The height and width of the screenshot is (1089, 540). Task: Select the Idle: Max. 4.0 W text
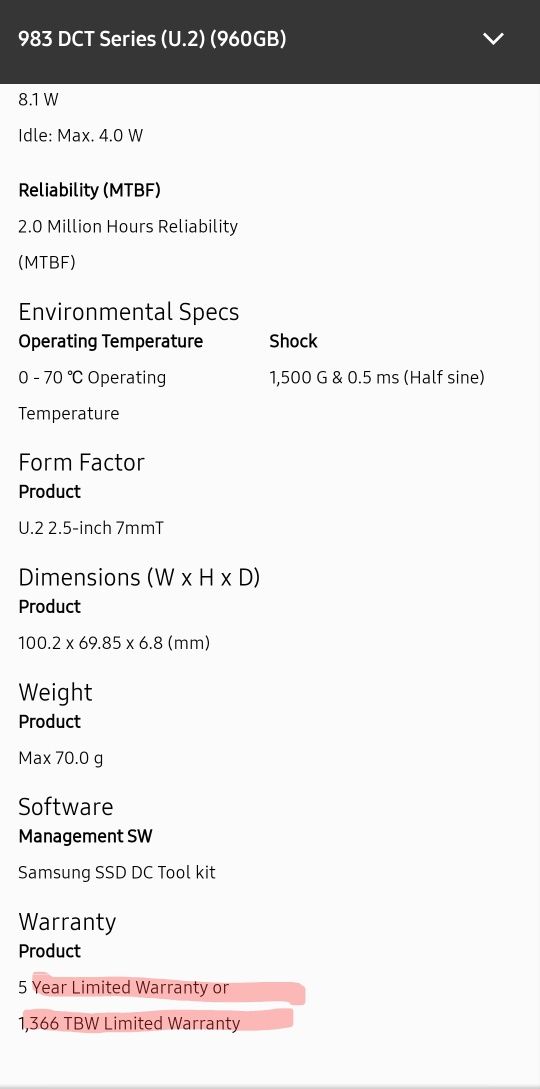point(81,135)
